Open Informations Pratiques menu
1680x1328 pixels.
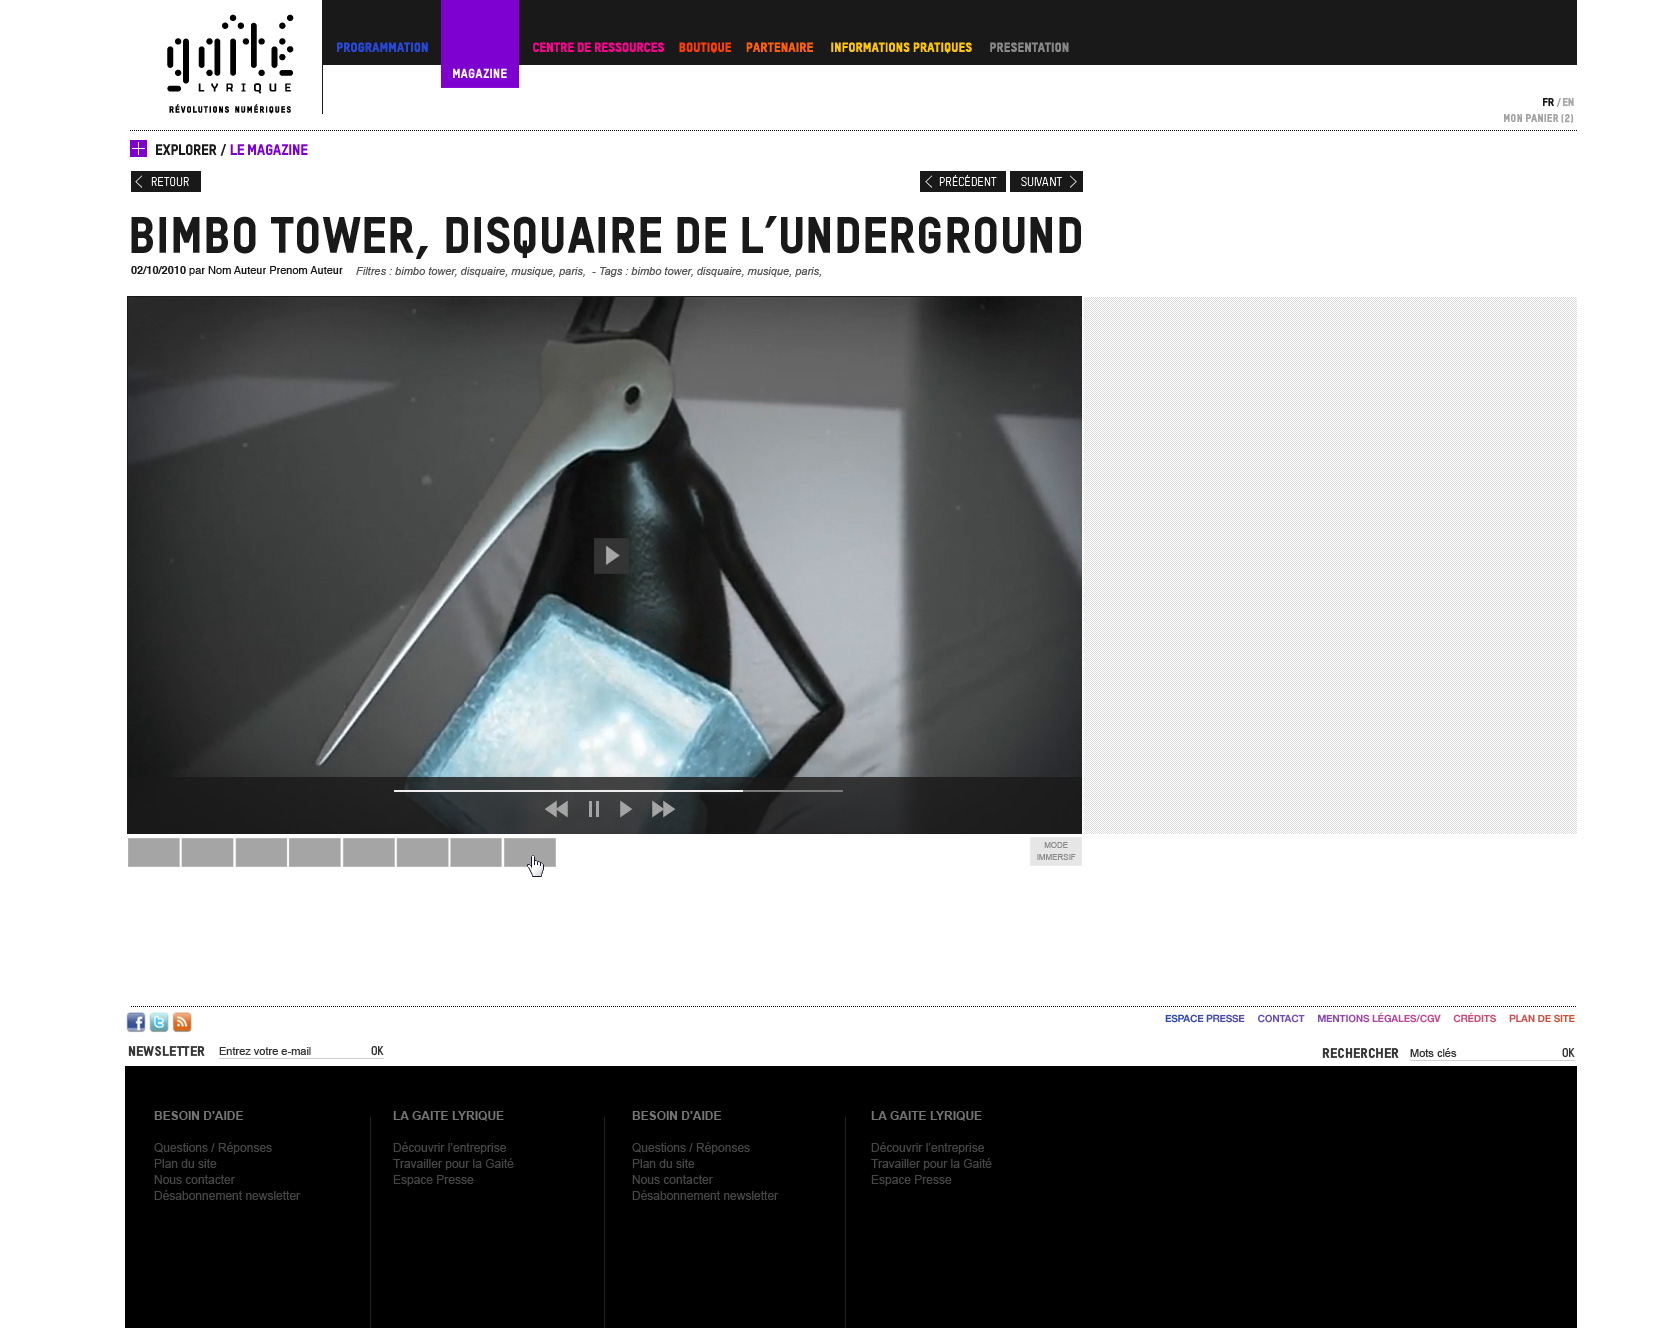coord(901,47)
